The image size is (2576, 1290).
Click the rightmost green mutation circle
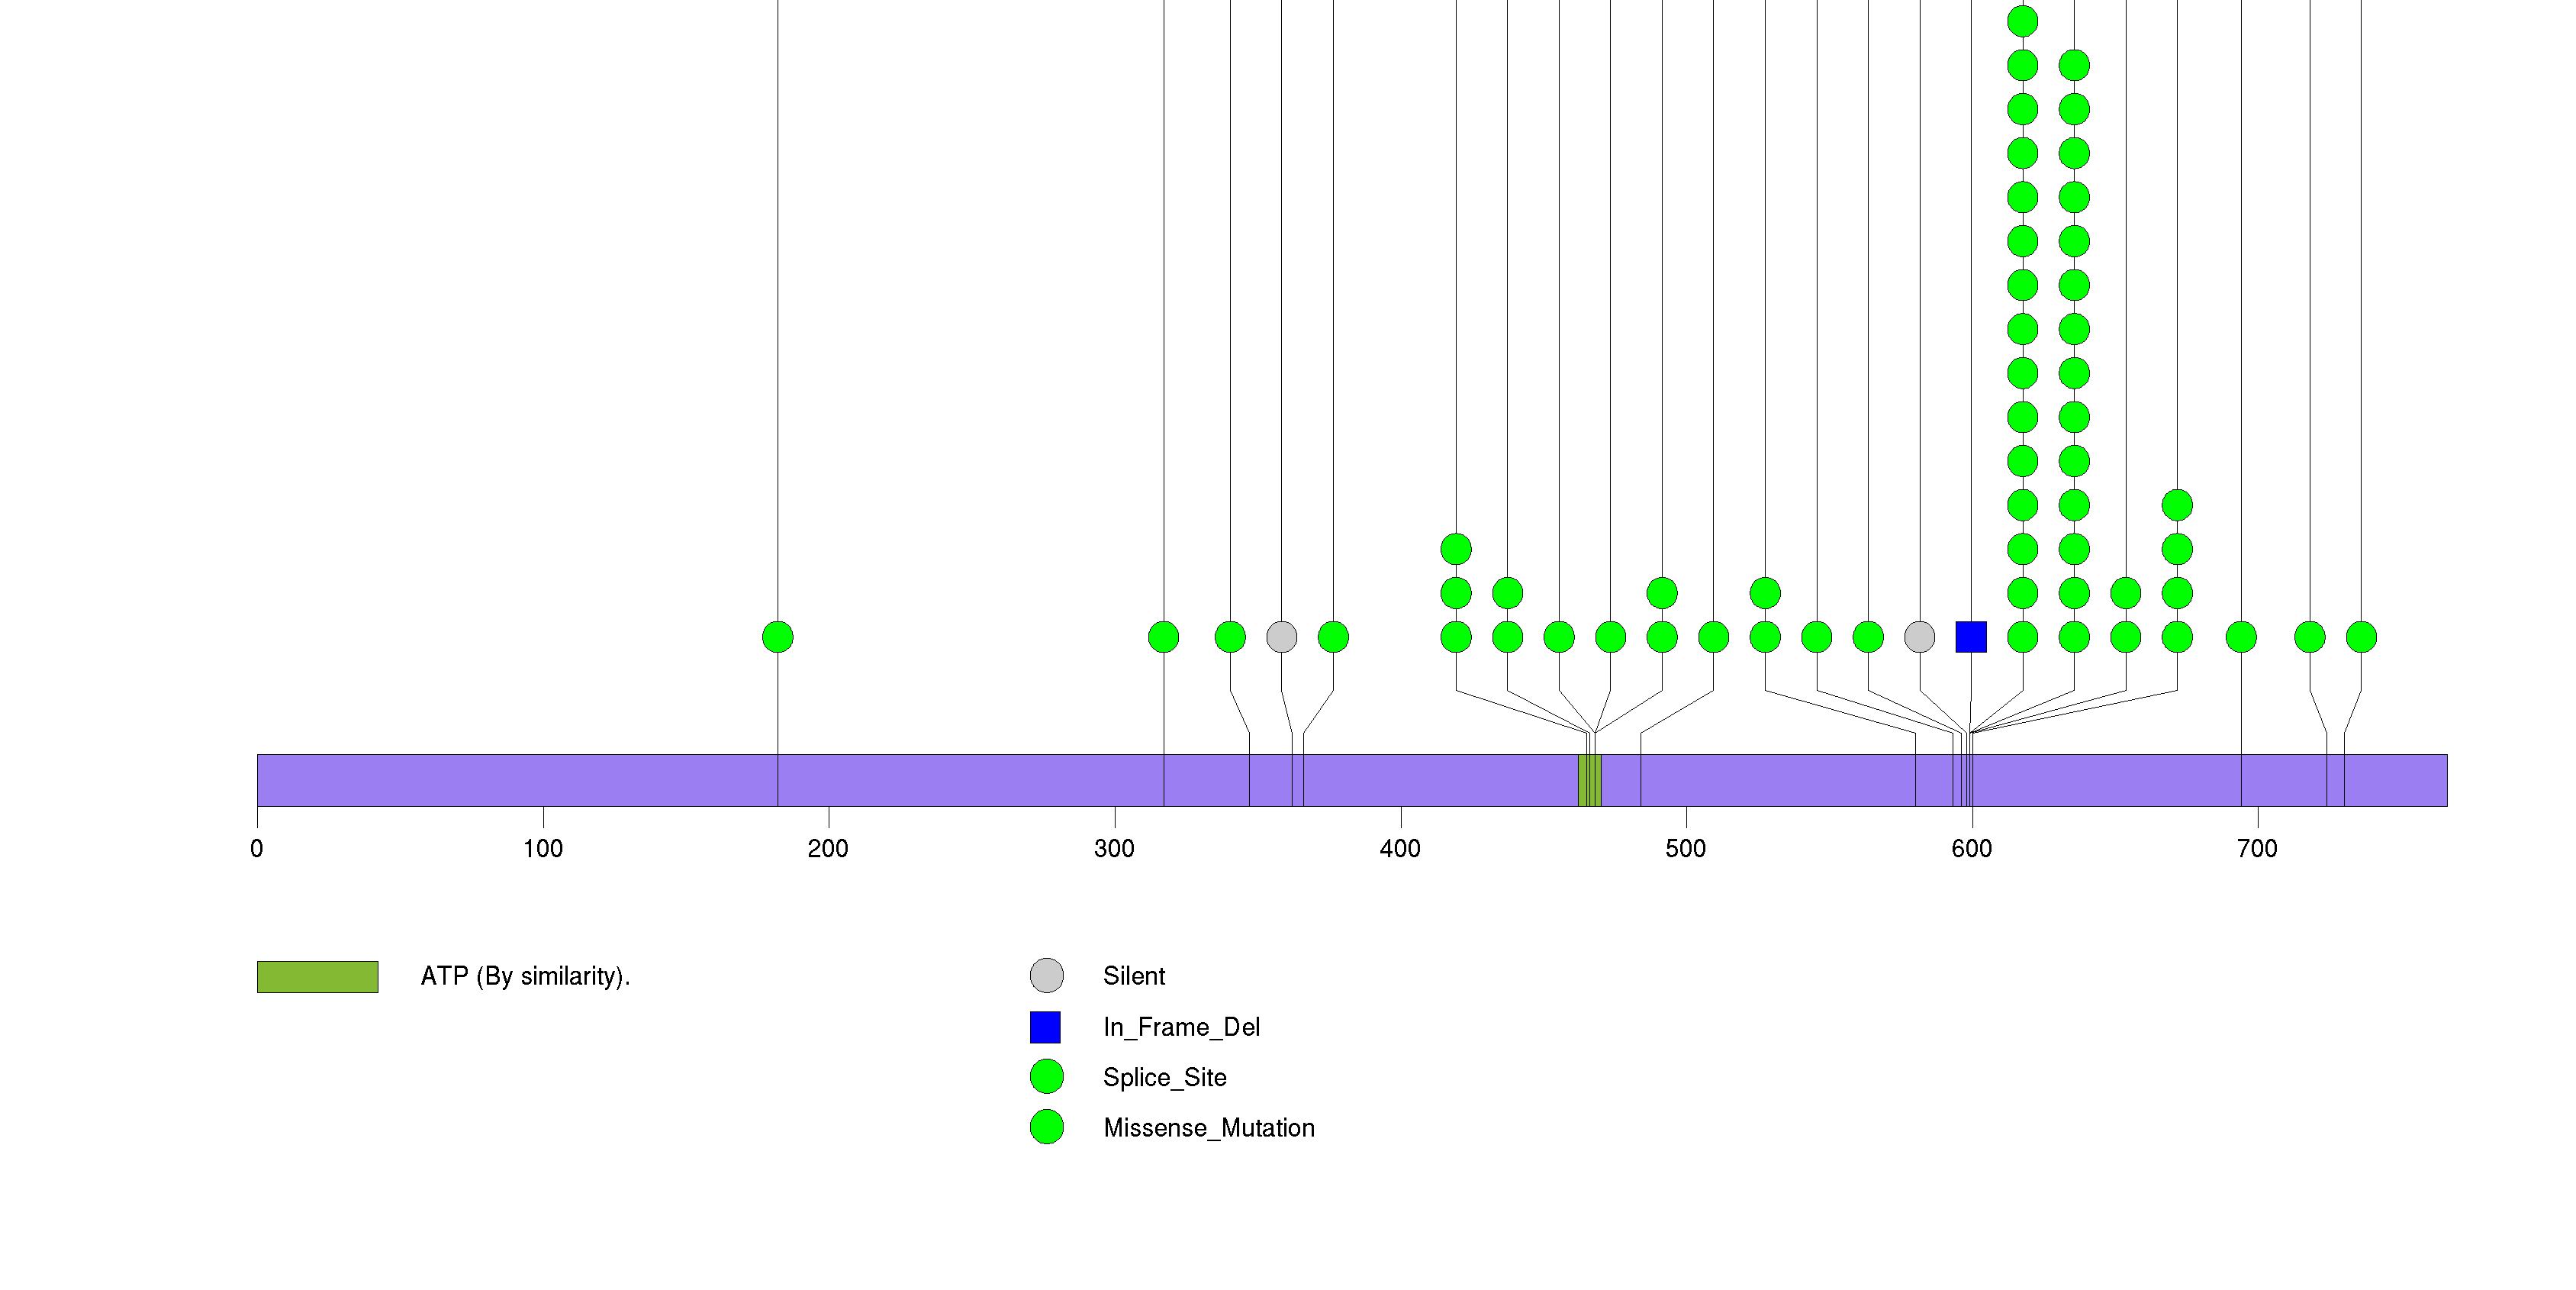(x=2361, y=637)
